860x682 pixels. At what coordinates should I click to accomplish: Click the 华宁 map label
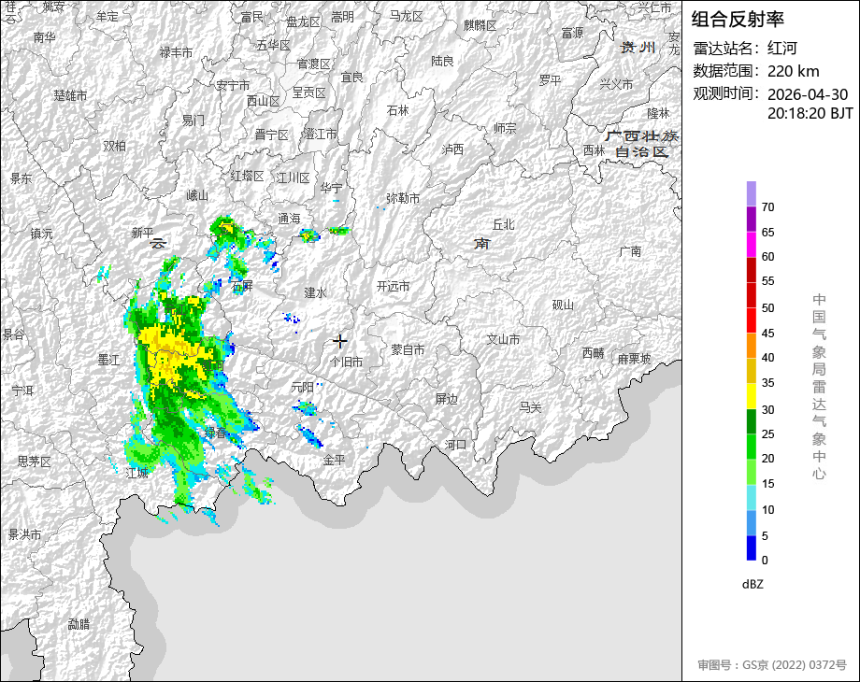pos(332,188)
